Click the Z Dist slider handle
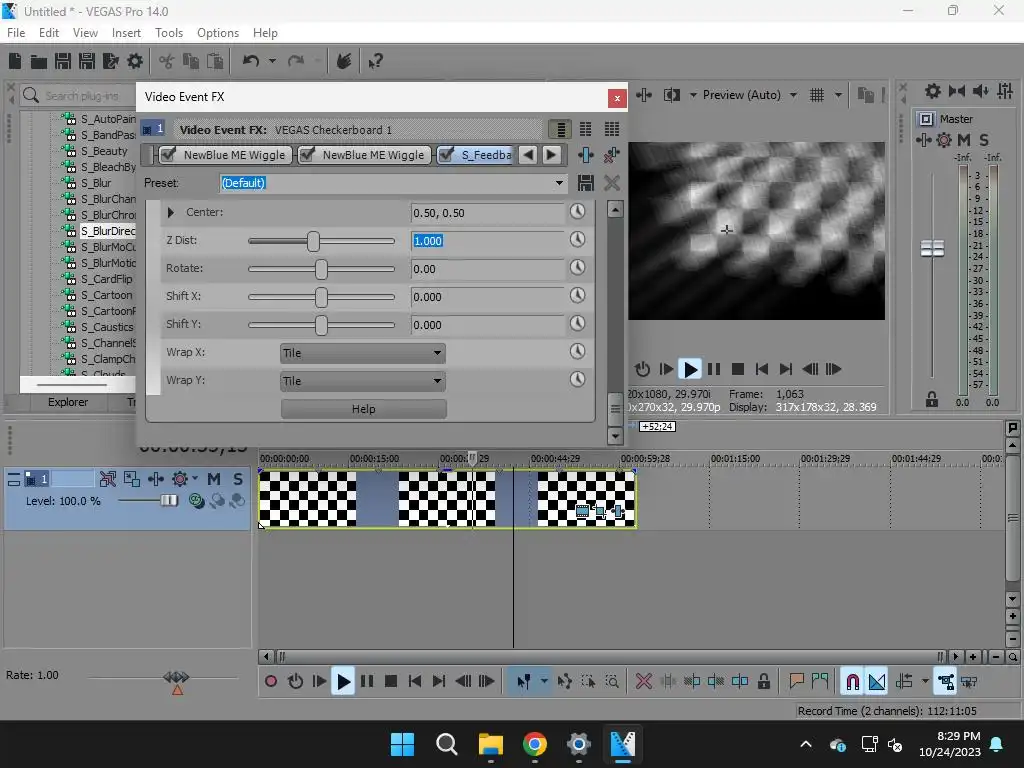1024x768 pixels. point(313,241)
